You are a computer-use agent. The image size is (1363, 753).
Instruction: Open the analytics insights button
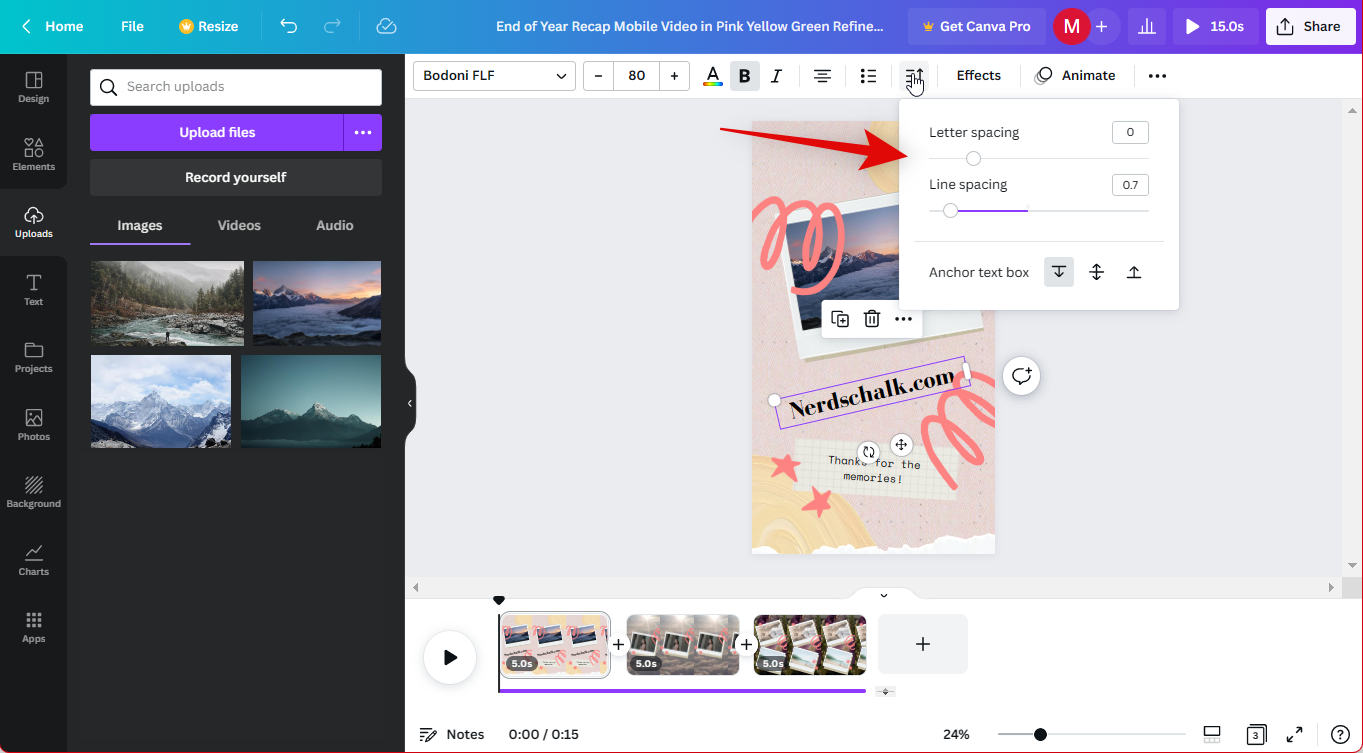[x=1147, y=27]
